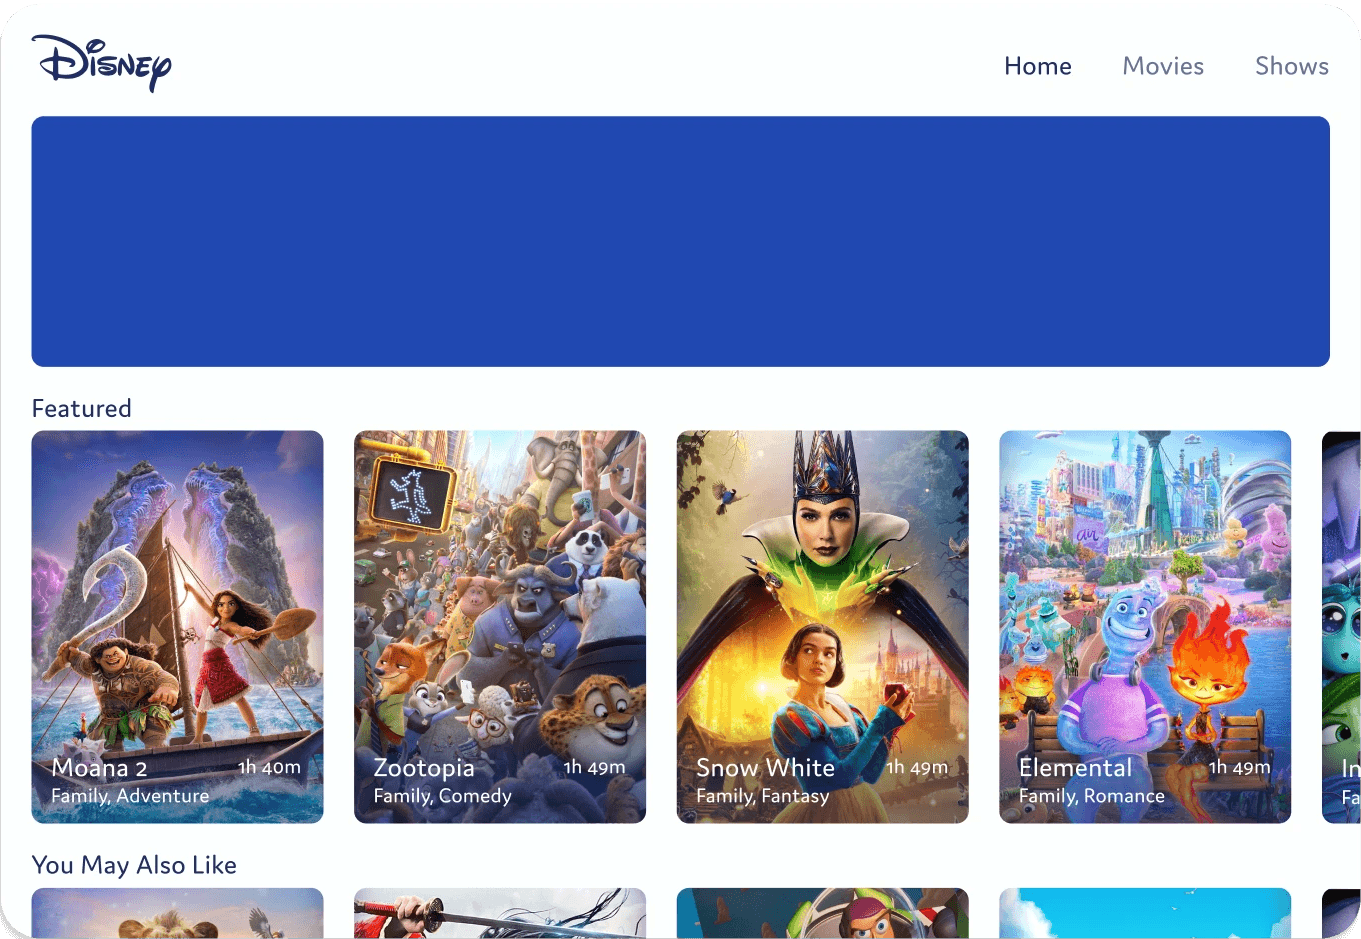The image size is (1361, 939).
Task: Click the 1h 40m duration on Moana 2
Action: click(x=269, y=767)
